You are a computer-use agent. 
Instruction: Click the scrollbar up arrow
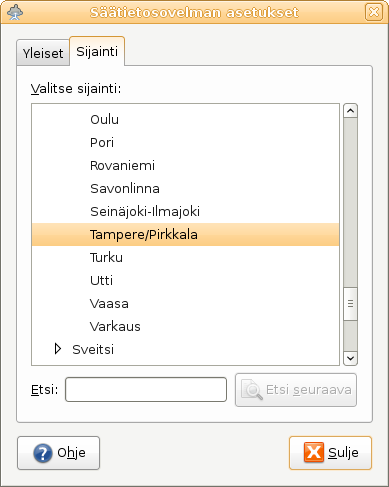tap(350, 111)
